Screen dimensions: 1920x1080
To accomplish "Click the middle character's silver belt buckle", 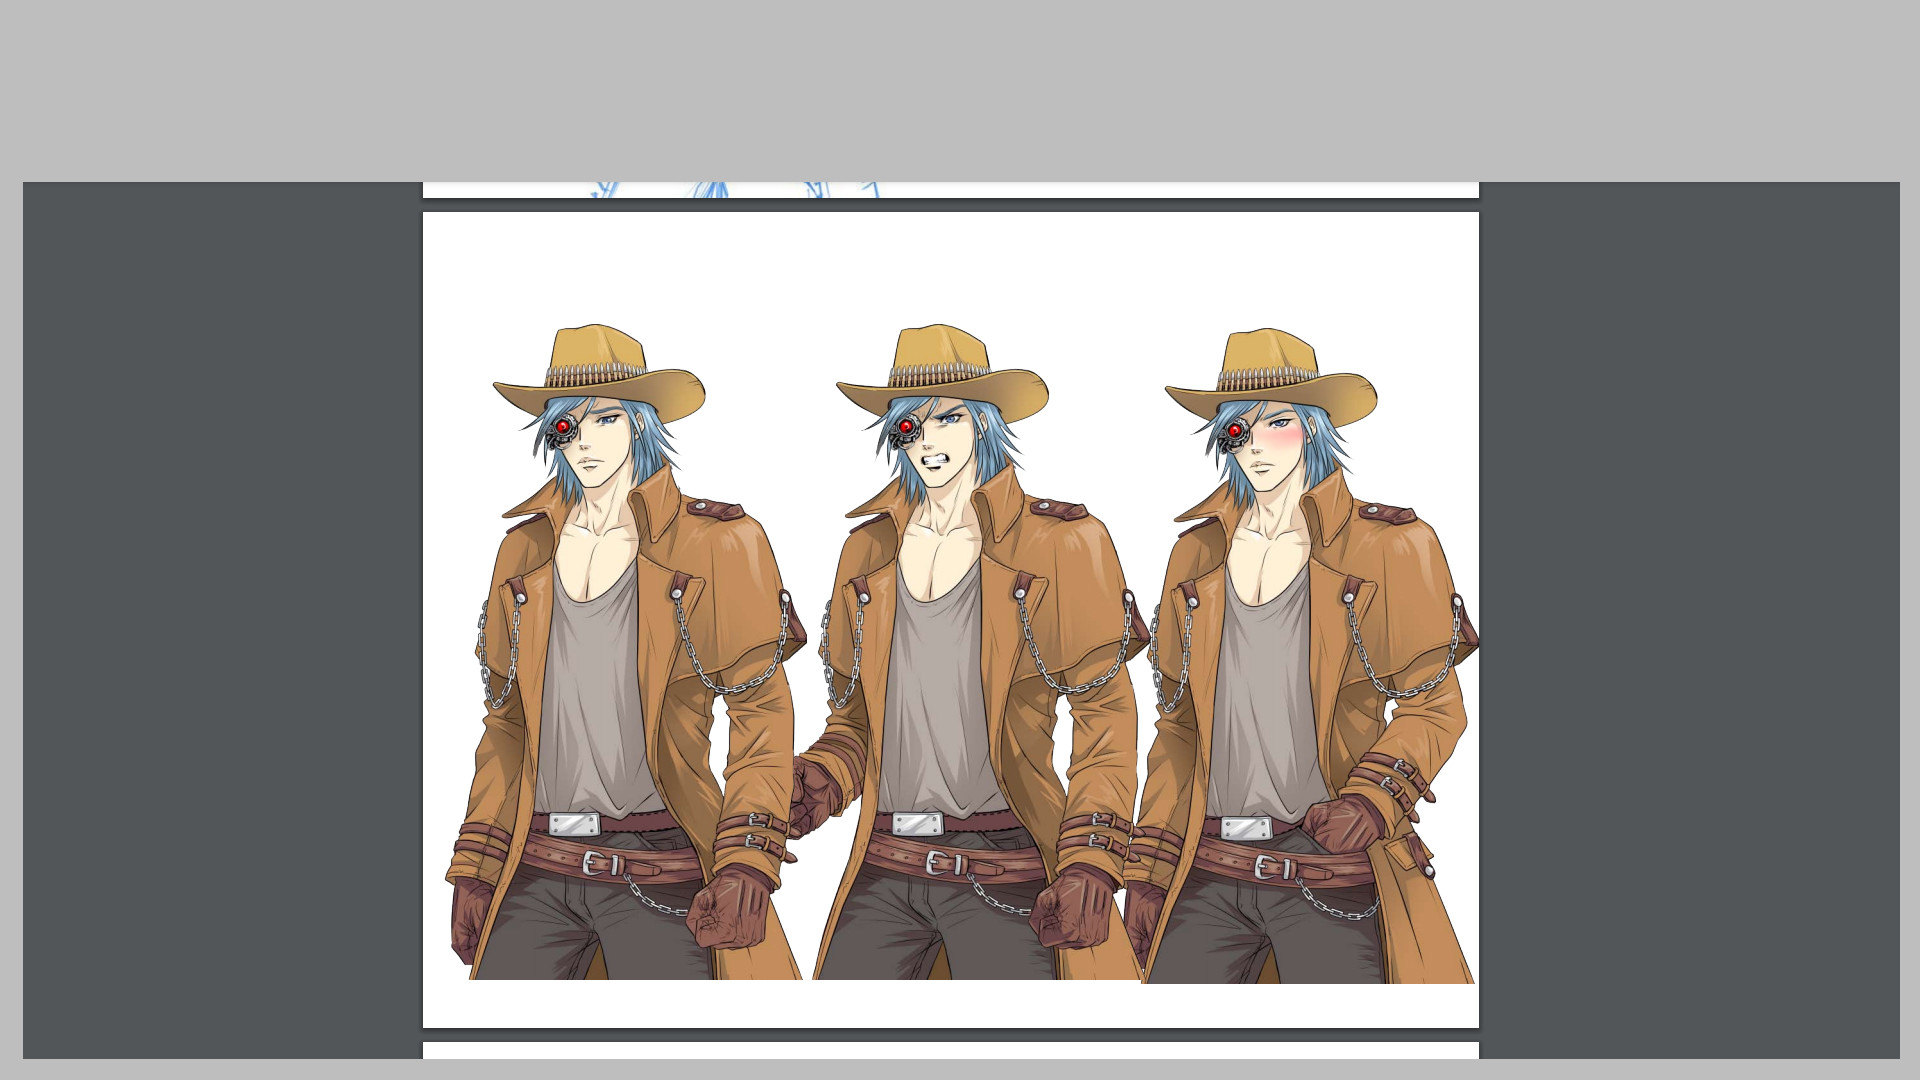I will pyautogui.click(x=917, y=824).
